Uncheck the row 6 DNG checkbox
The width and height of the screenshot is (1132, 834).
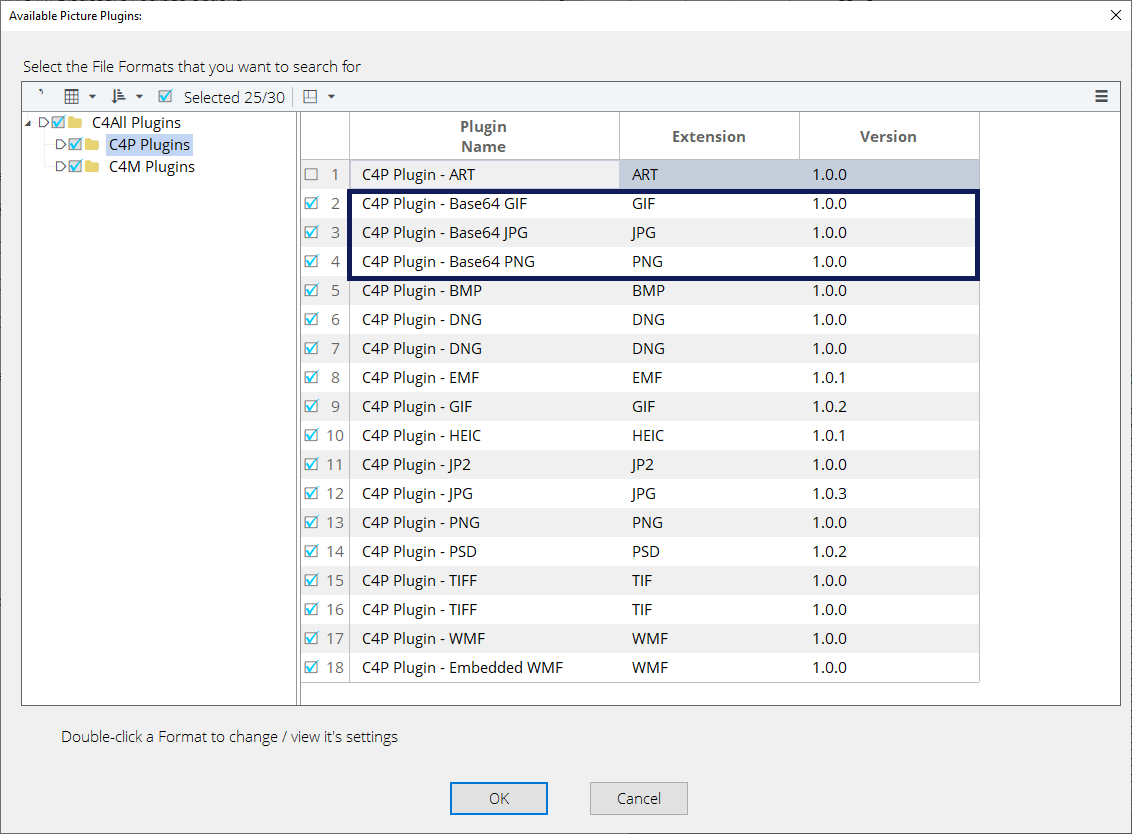(311, 318)
